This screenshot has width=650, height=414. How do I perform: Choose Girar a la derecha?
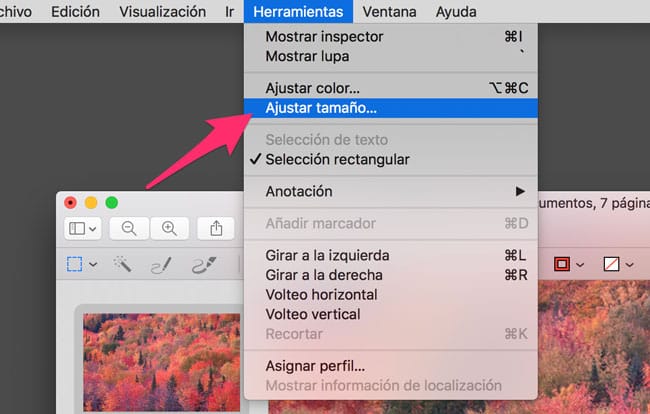[390, 275]
